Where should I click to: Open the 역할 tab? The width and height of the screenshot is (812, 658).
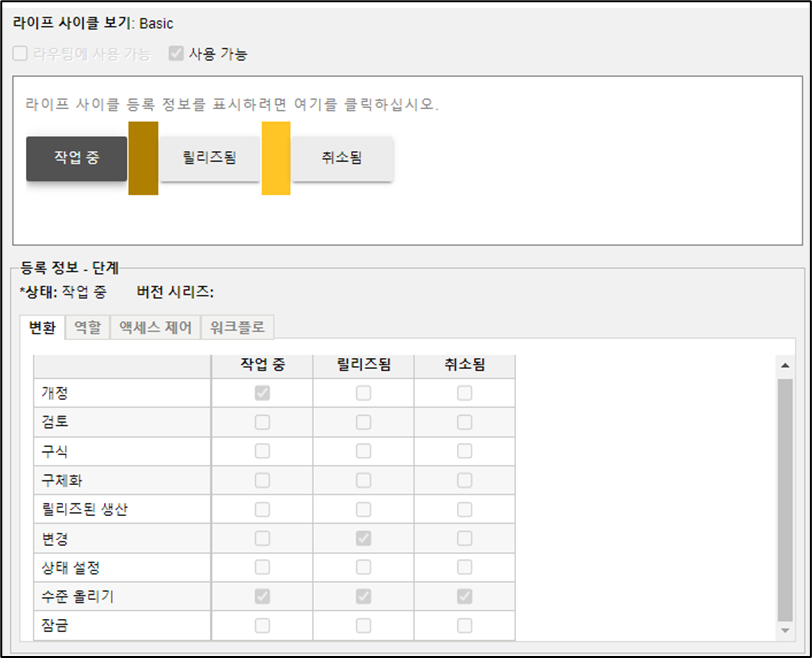point(88,328)
